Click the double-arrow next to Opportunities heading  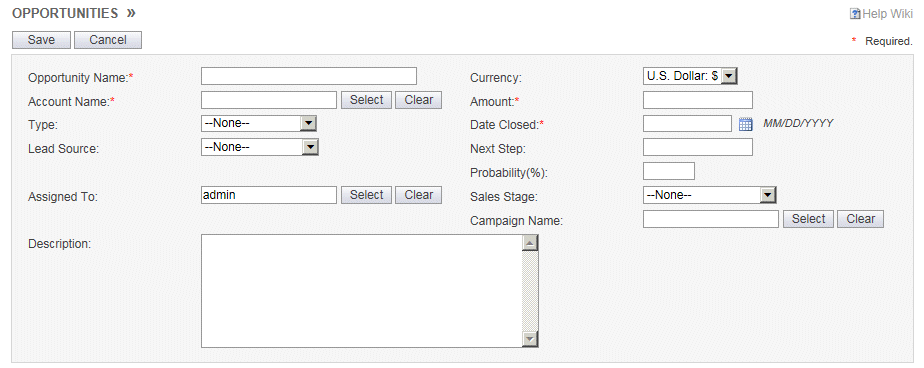(130, 13)
